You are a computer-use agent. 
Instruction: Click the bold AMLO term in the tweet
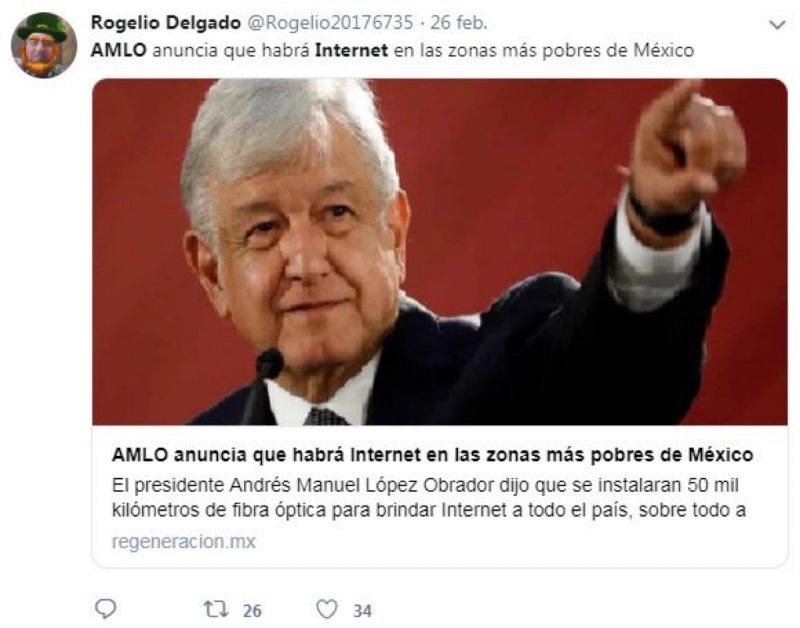[118, 50]
